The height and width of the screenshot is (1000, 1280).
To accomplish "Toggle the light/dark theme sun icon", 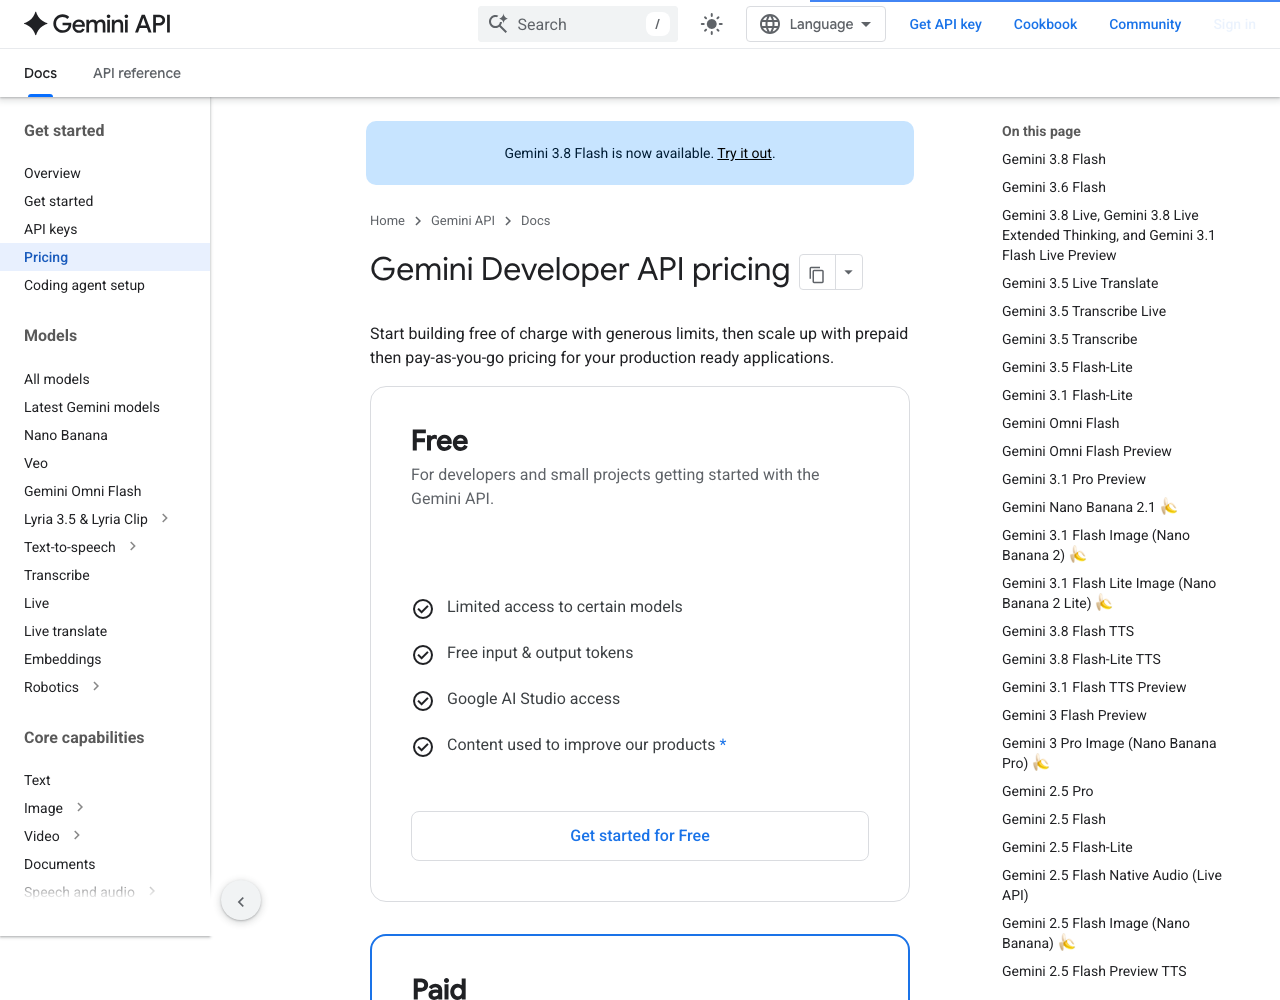I will coord(712,24).
